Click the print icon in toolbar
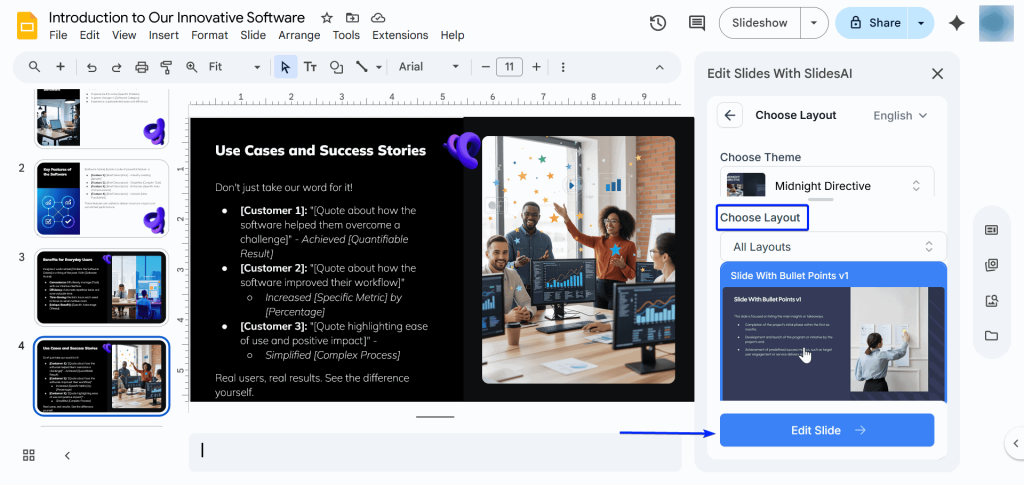The width and height of the screenshot is (1024, 485). (x=141, y=67)
